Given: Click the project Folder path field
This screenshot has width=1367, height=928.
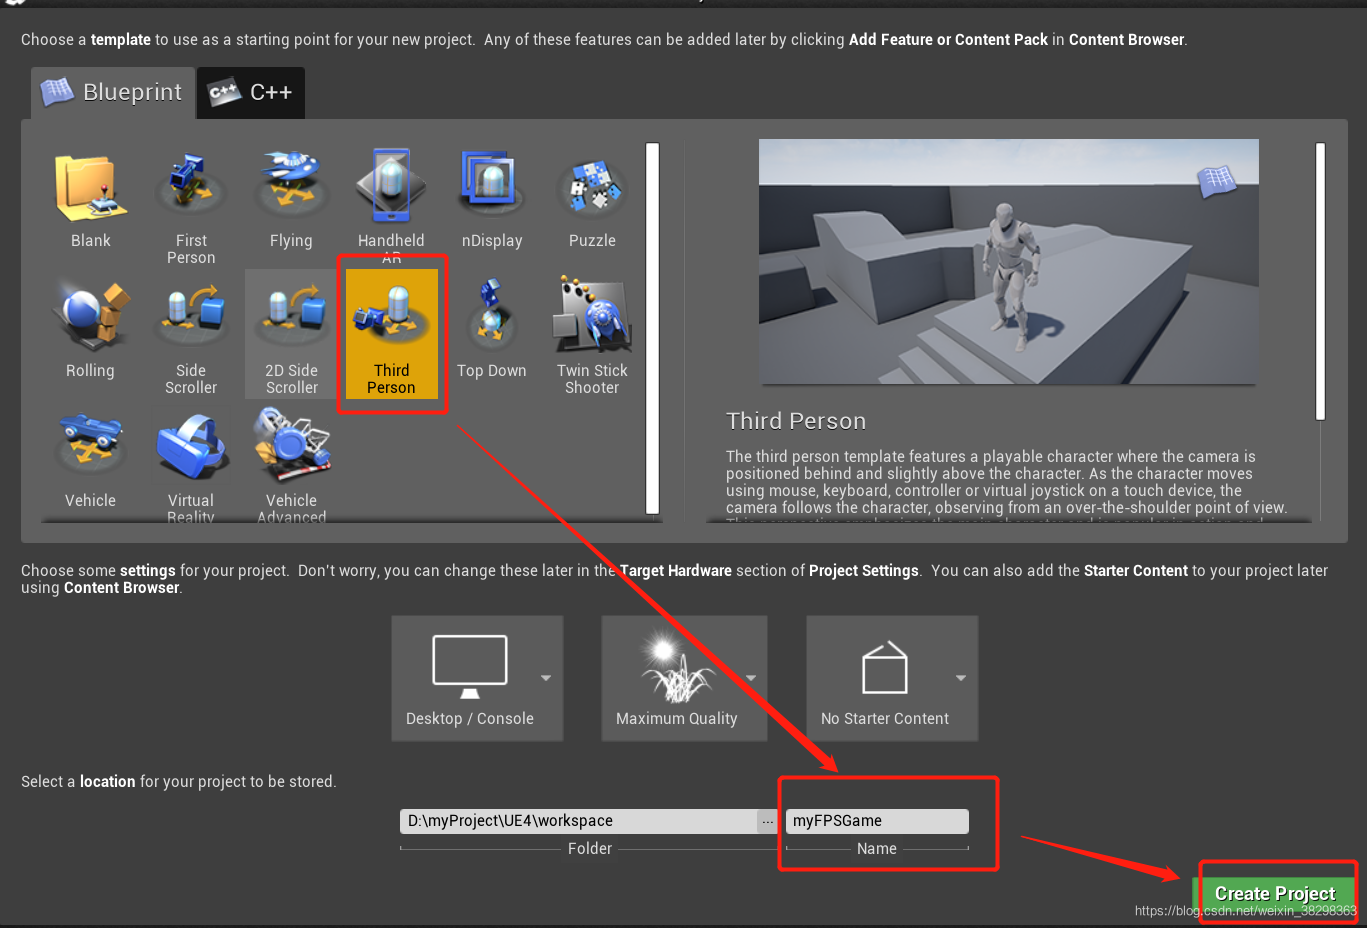Looking at the screenshot, I should pos(579,821).
